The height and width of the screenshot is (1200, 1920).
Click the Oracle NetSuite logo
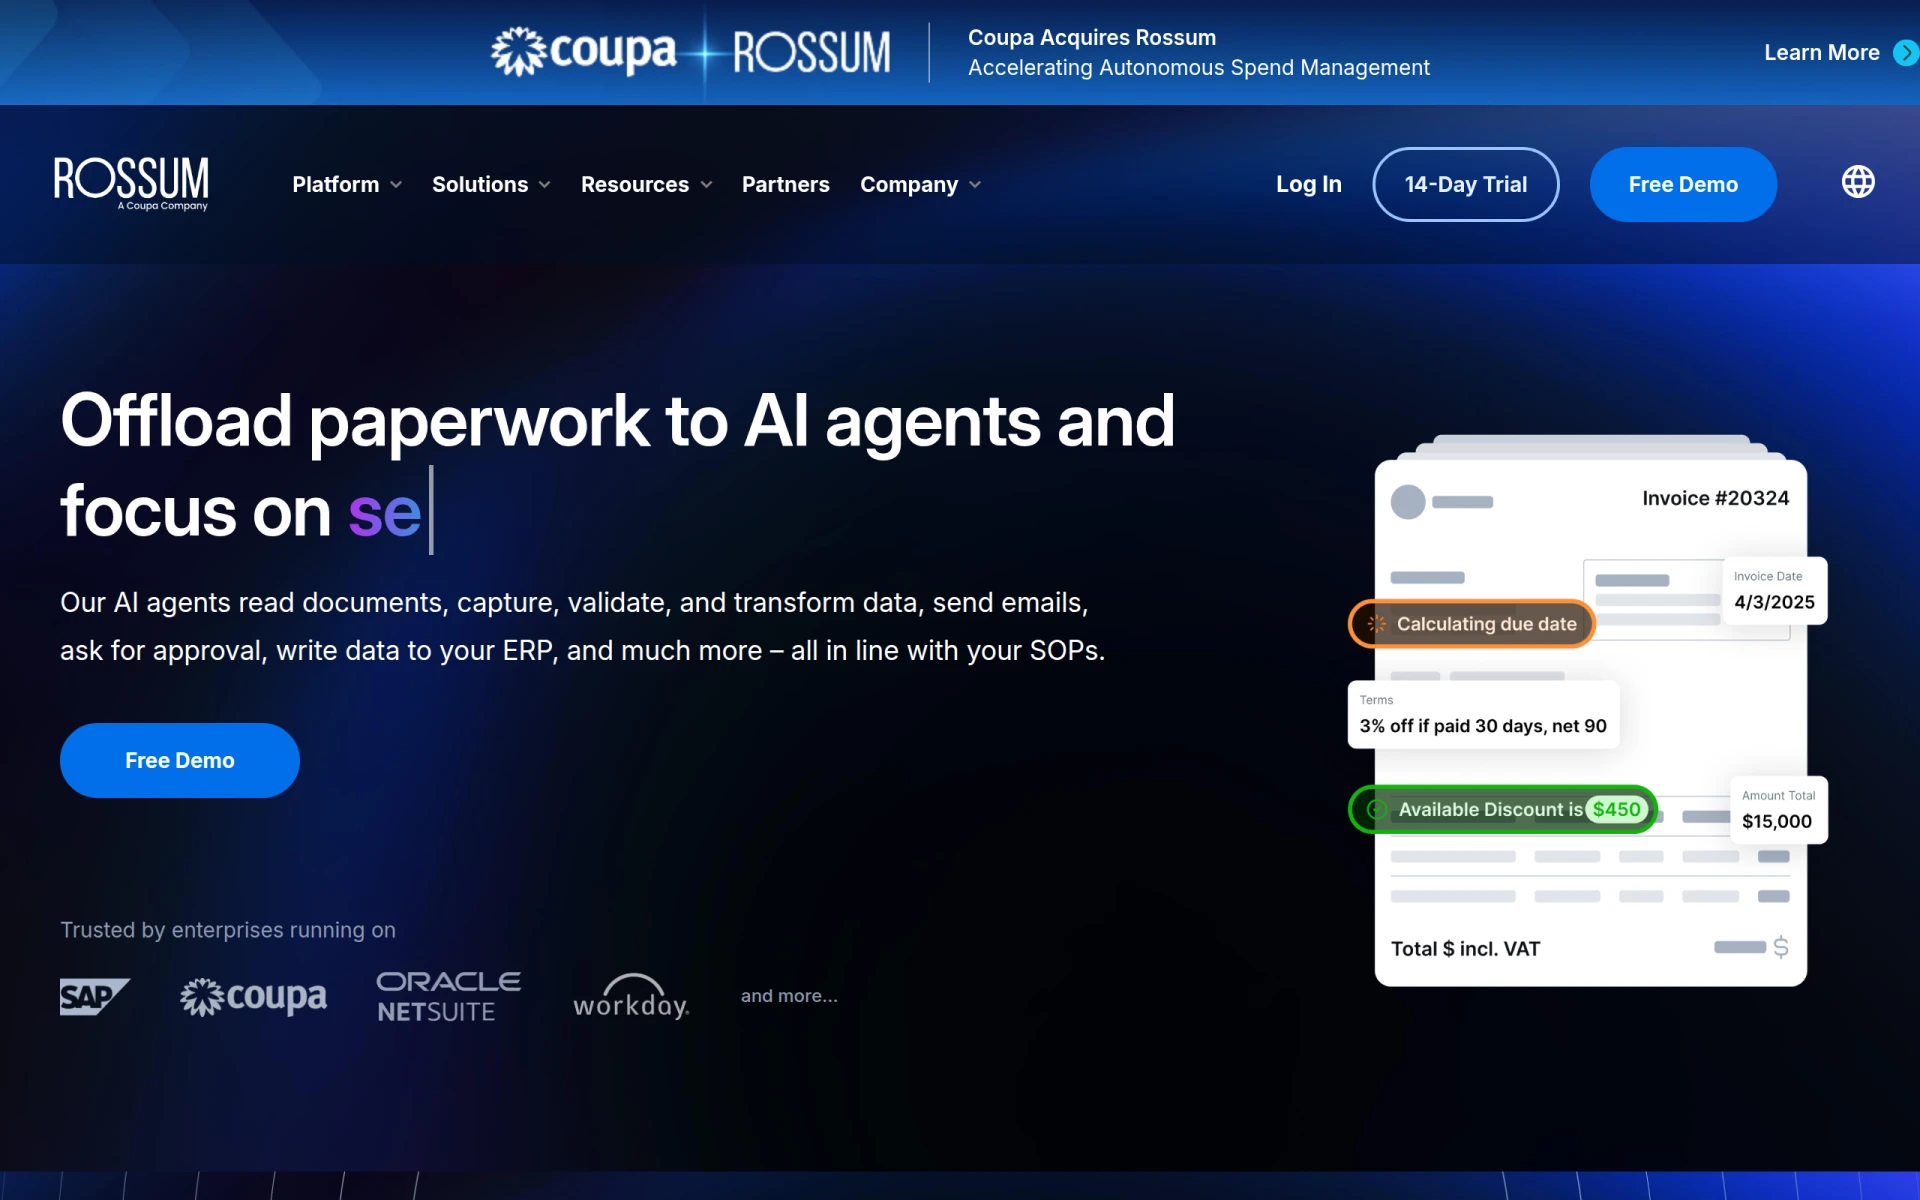pos(448,997)
